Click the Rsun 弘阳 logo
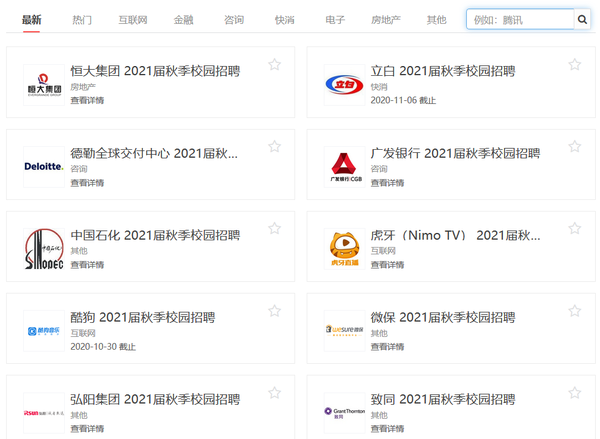Screen dimensions: 600x439 [44, 413]
